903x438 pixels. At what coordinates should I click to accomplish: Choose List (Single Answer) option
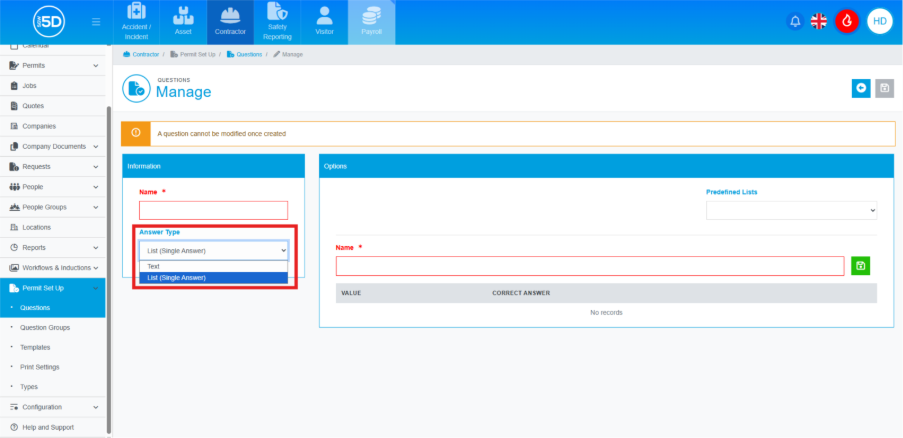[214, 278]
